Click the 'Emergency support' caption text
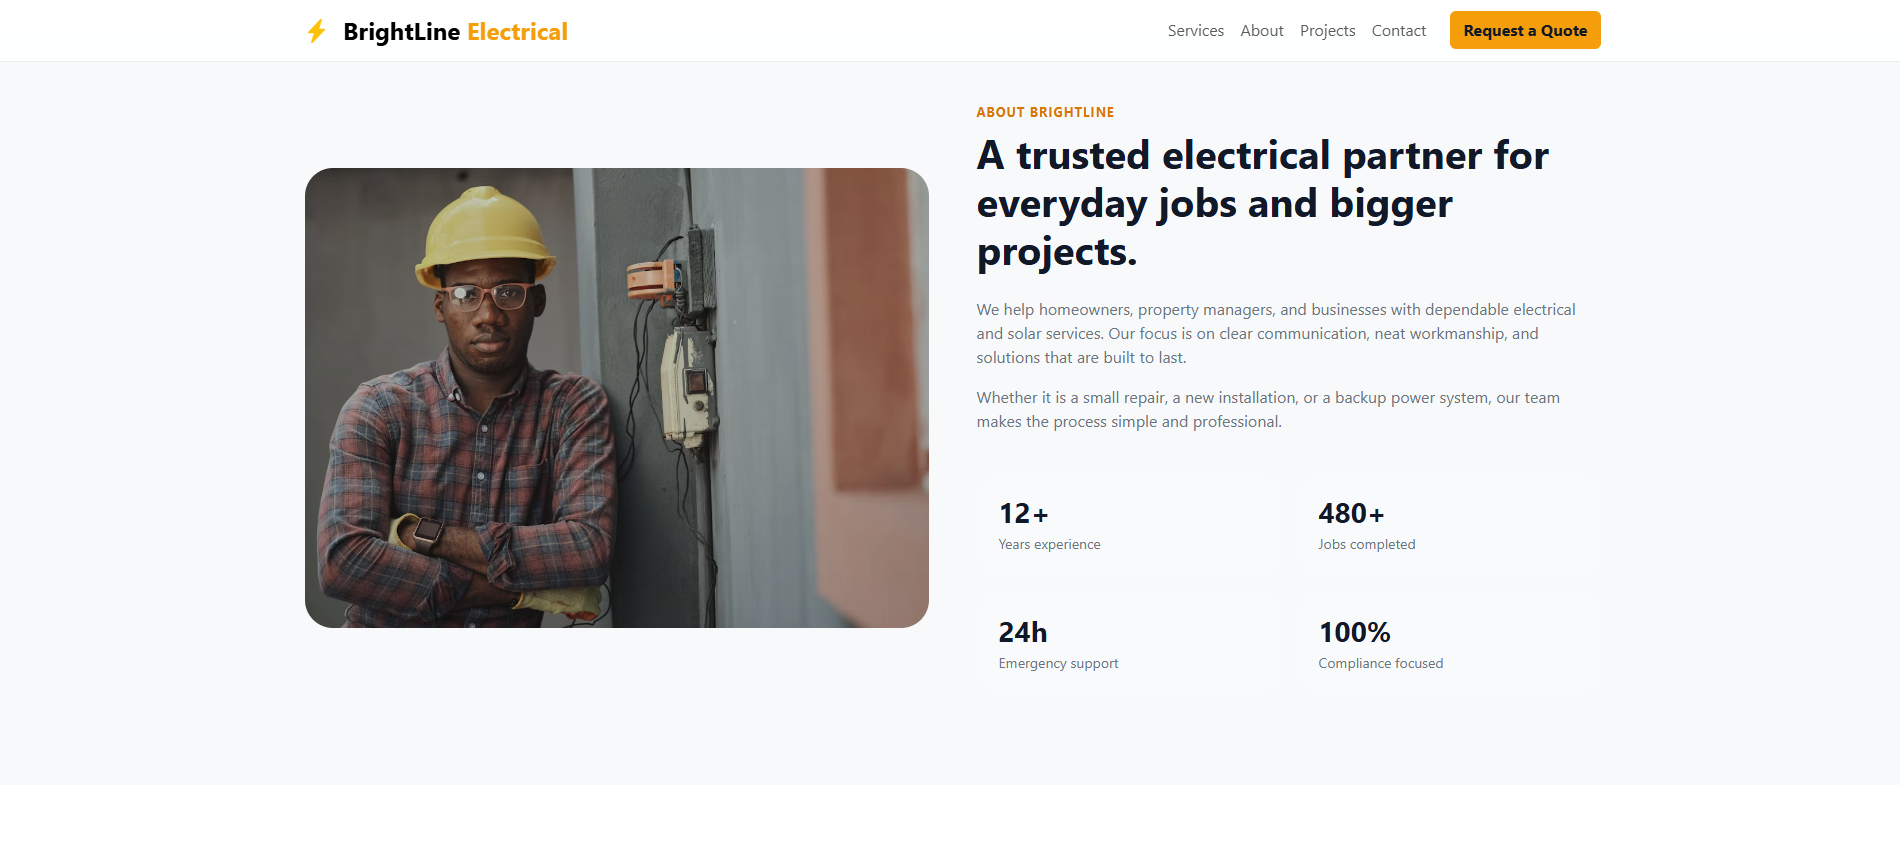This screenshot has width=1900, height=855. pos(1058,663)
